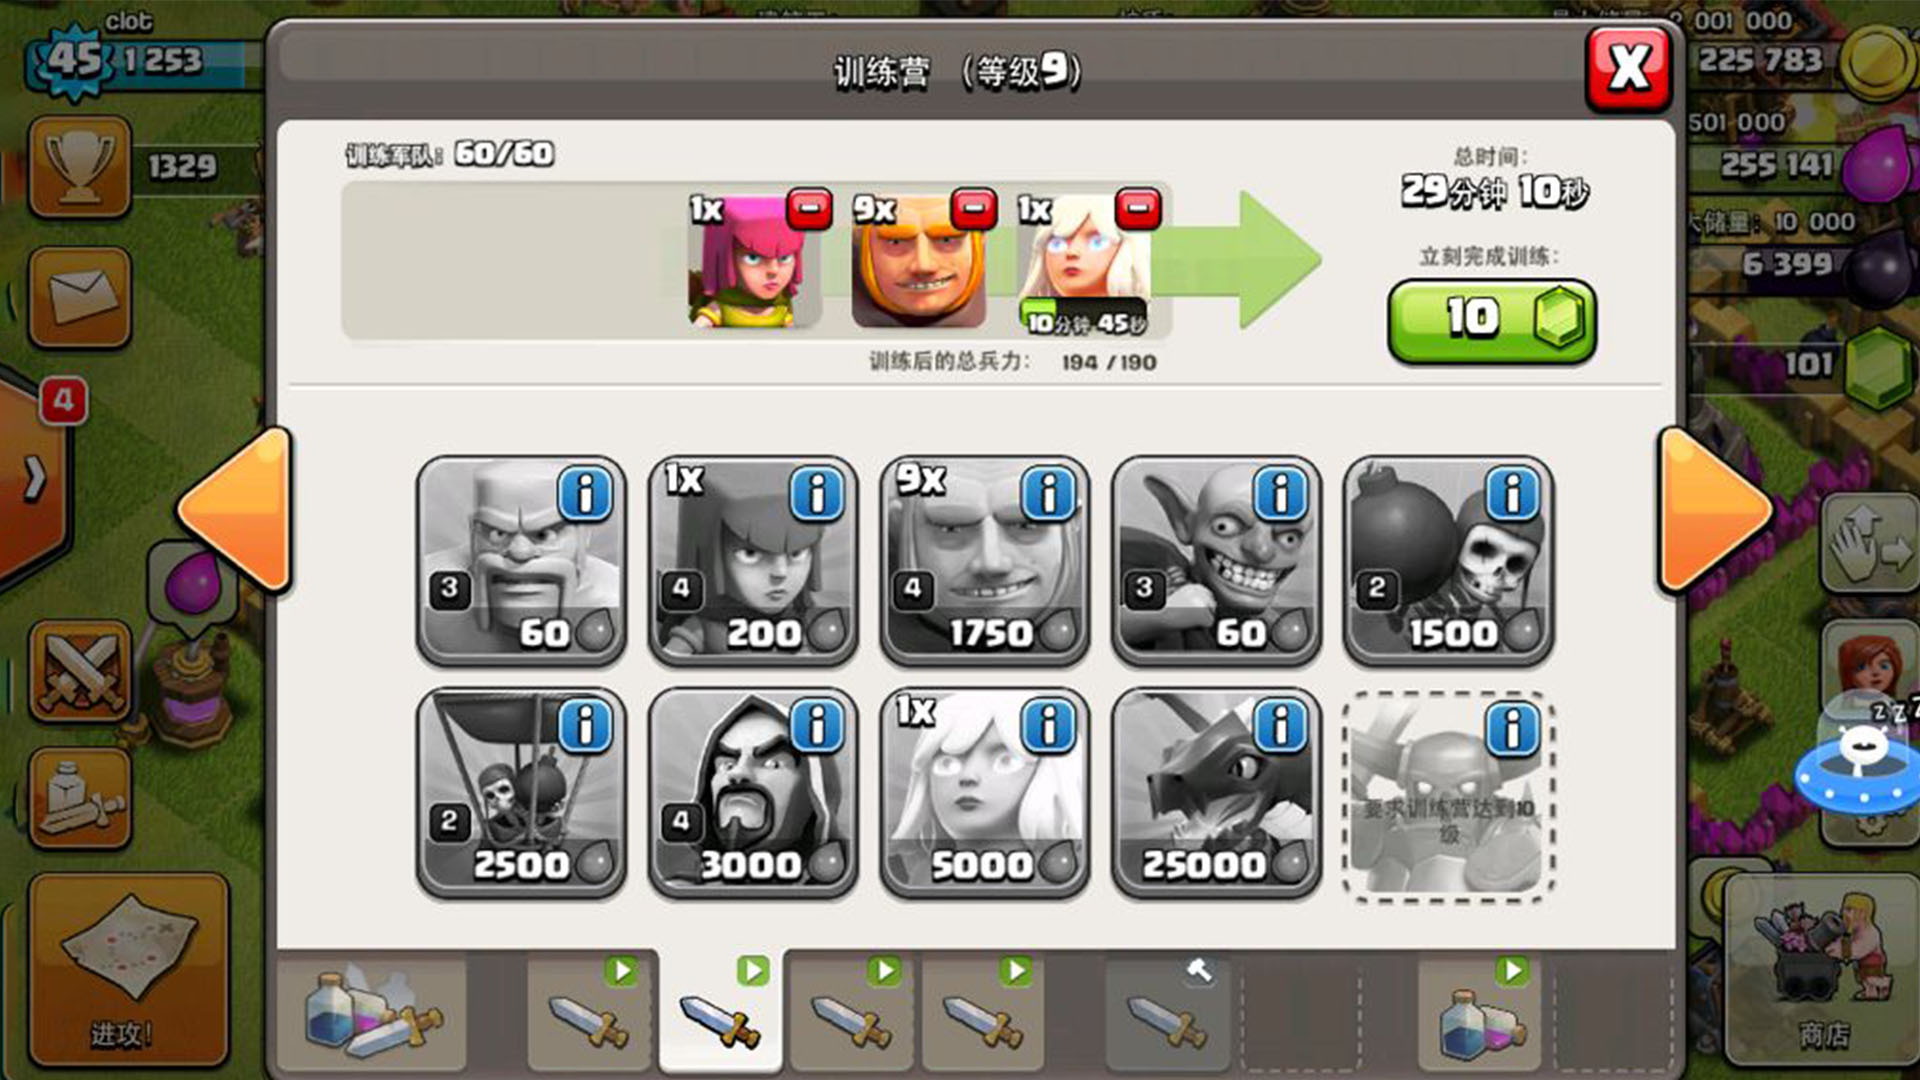Queue a Wizard for 3000 elixir
The width and height of the screenshot is (1920, 1080).
(x=753, y=793)
